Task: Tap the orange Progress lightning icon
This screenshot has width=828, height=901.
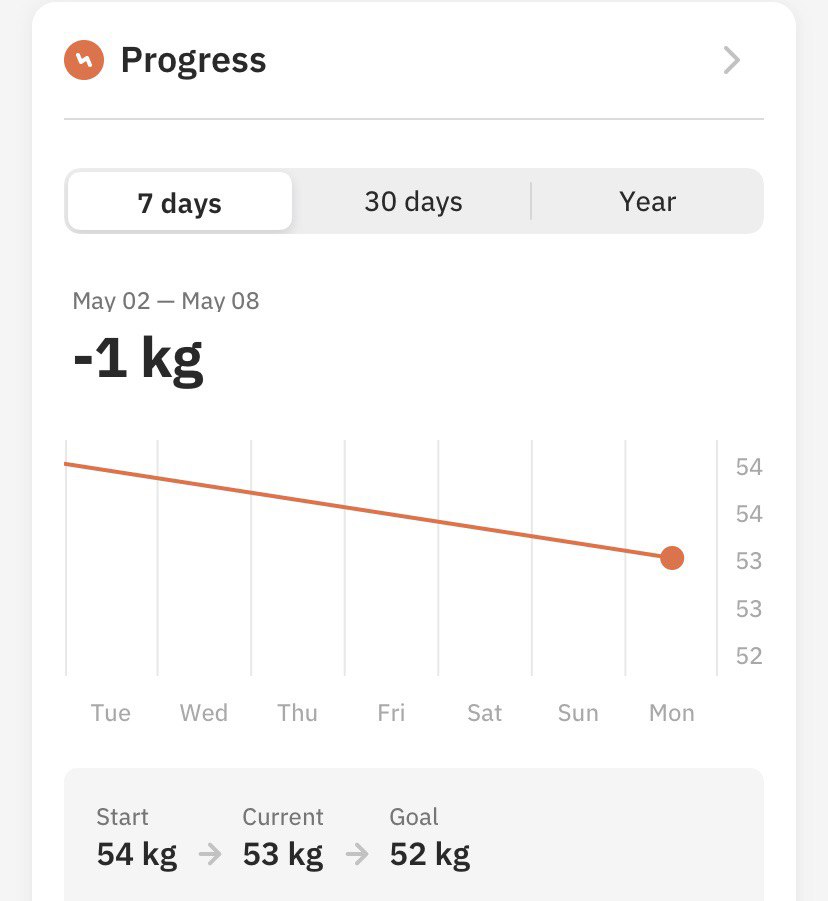Action: 84,60
